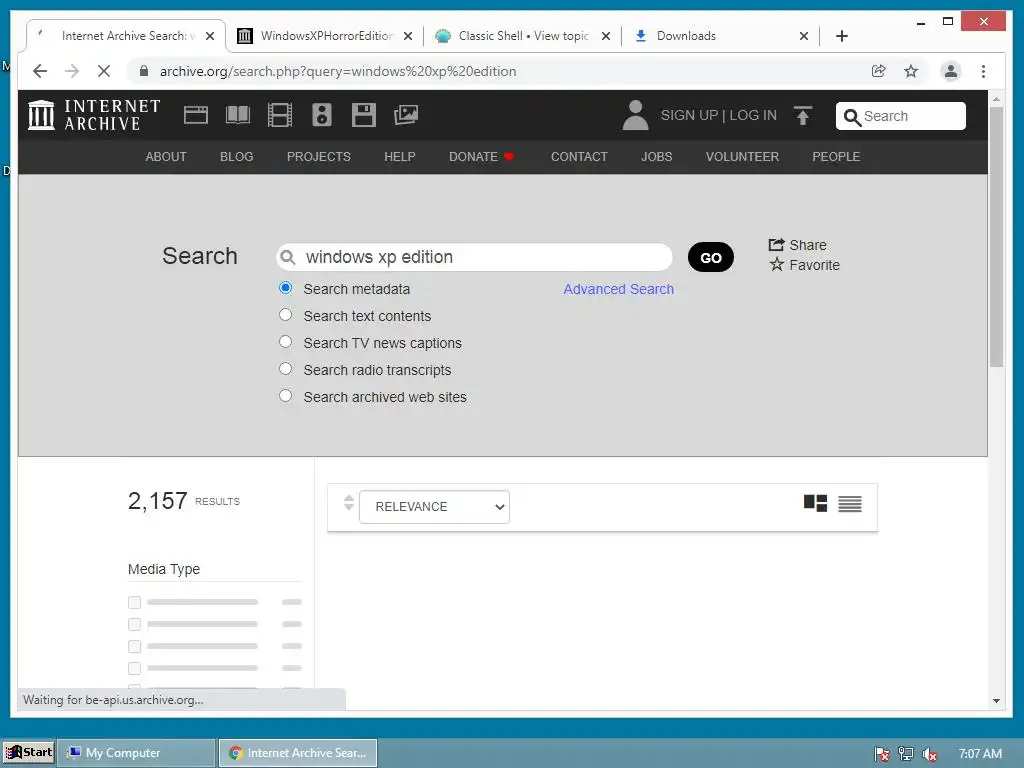
Task: Close the Classic Shell tab
Action: click(606, 36)
